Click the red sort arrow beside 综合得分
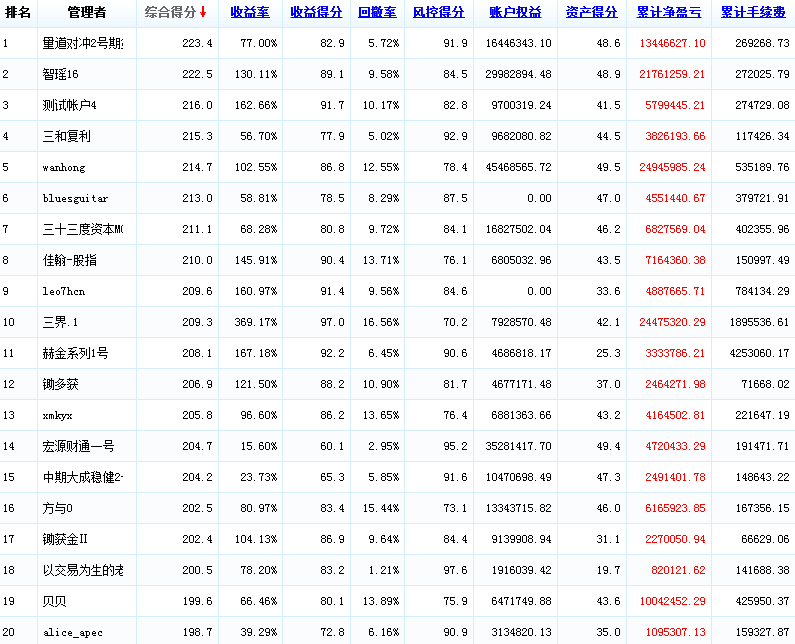Image resolution: width=795 pixels, height=644 pixels. tap(203, 13)
